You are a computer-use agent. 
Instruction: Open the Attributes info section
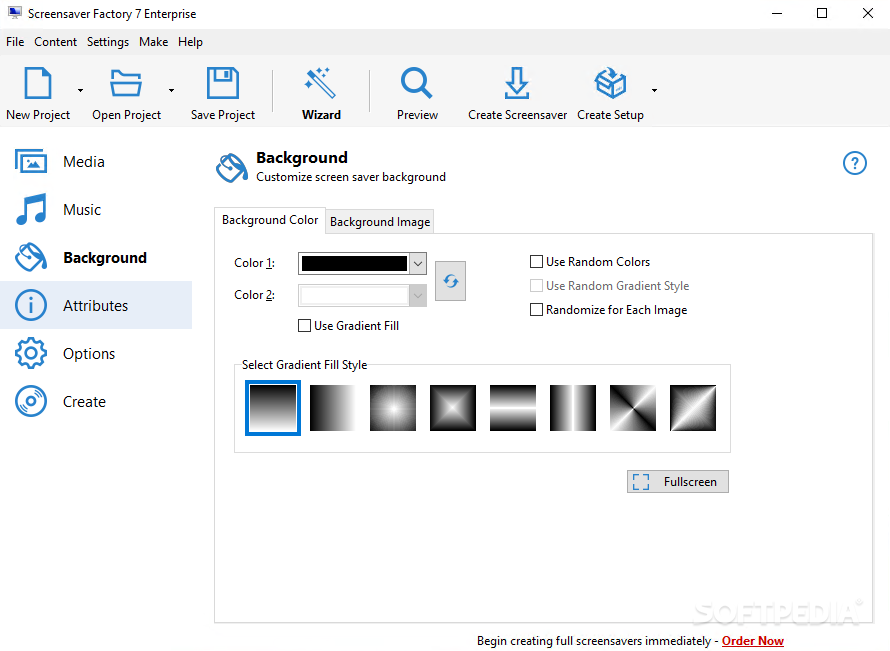(96, 305)
